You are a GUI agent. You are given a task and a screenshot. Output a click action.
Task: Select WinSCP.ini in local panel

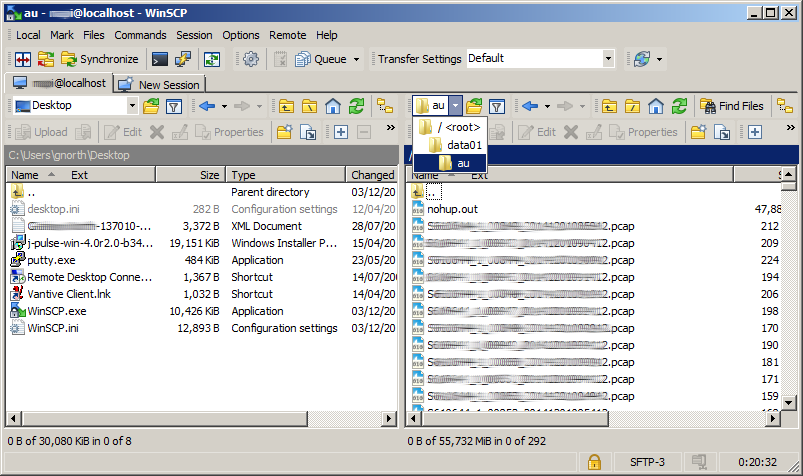coord(53,328)
